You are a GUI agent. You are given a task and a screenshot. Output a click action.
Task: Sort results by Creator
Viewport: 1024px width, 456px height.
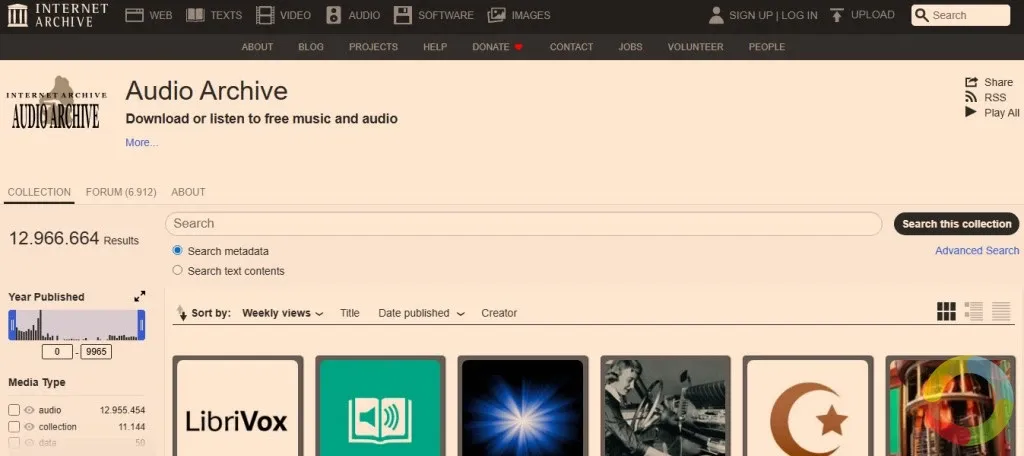tap(499, 313)
